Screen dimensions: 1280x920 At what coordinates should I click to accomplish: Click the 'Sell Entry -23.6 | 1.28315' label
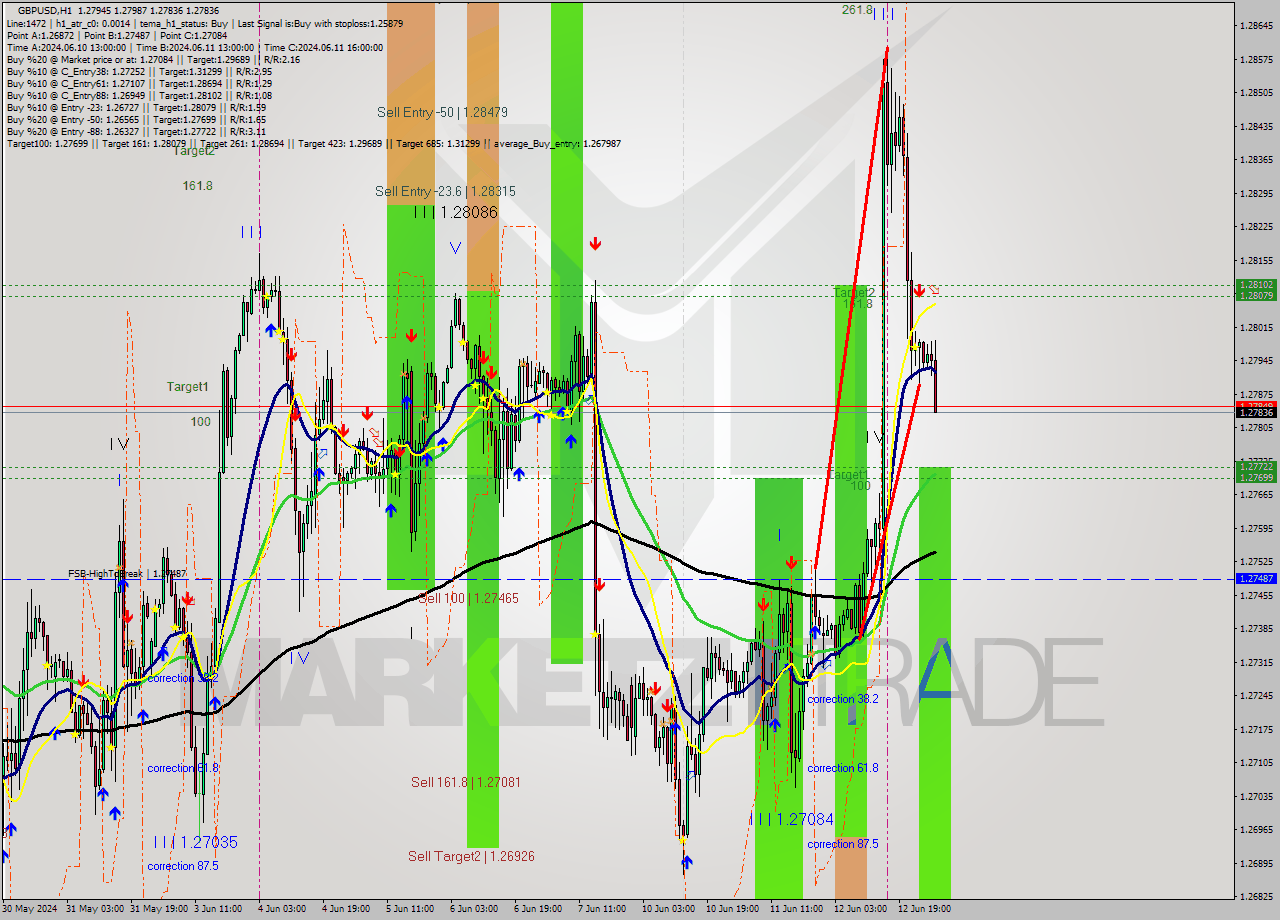445,191
